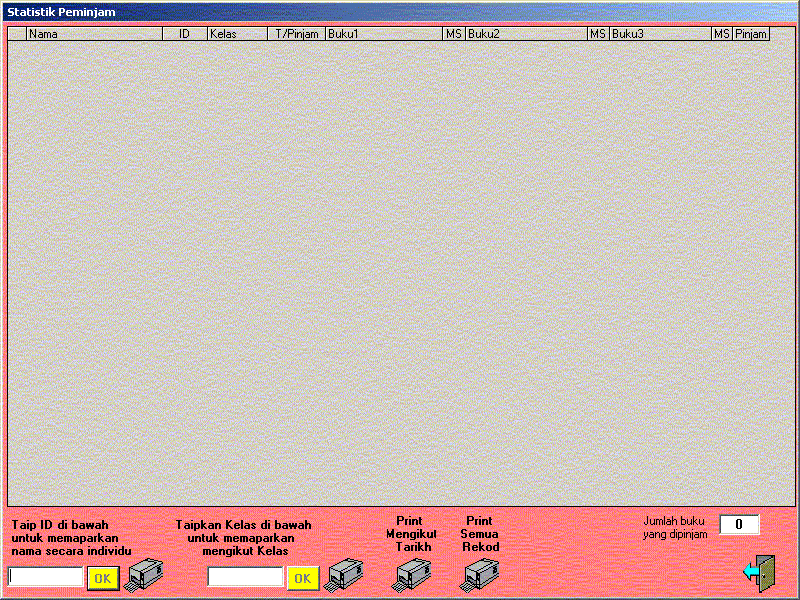This screenshot has height=600, width=800.
Task: Focus the ID text box under 'Taip ID di bawah'
Action: tap(46, 577)
